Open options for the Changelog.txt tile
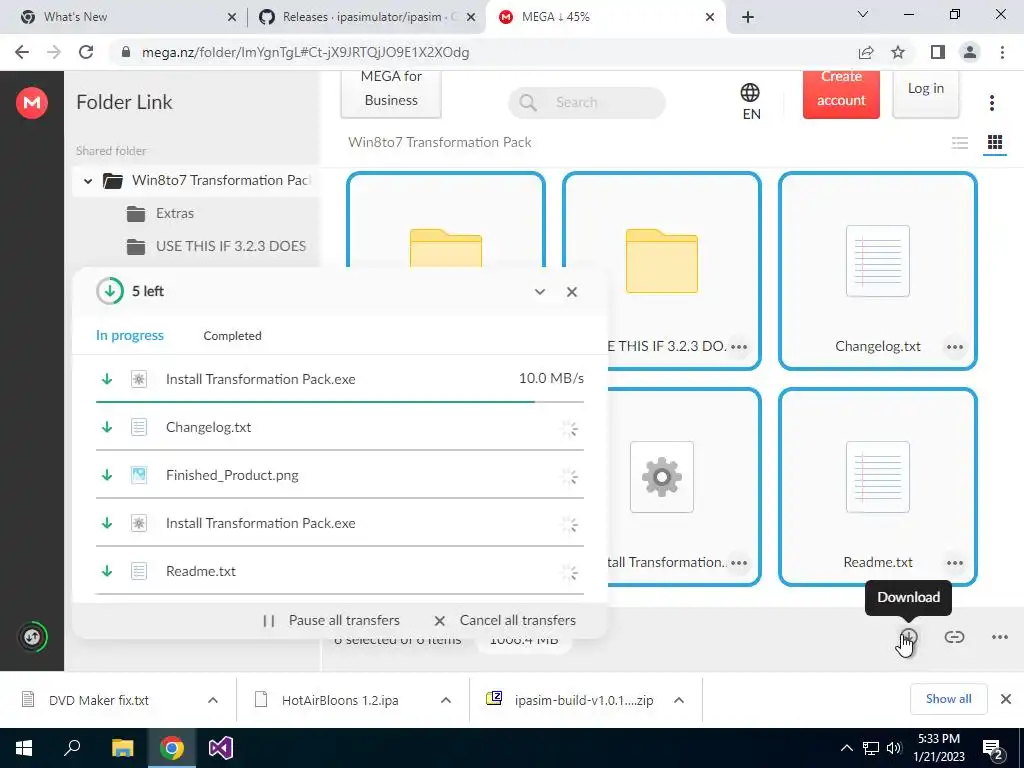The height and width of the screenshot is (768, 1024). coord(954,347)
